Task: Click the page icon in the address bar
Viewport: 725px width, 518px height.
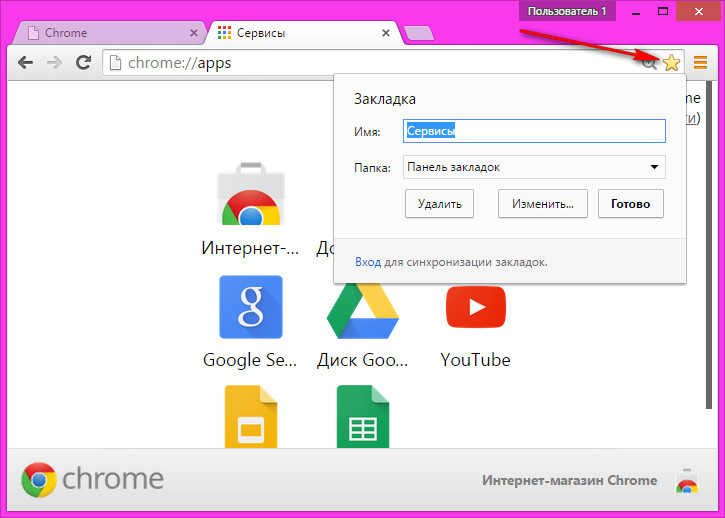Action: 115,63
